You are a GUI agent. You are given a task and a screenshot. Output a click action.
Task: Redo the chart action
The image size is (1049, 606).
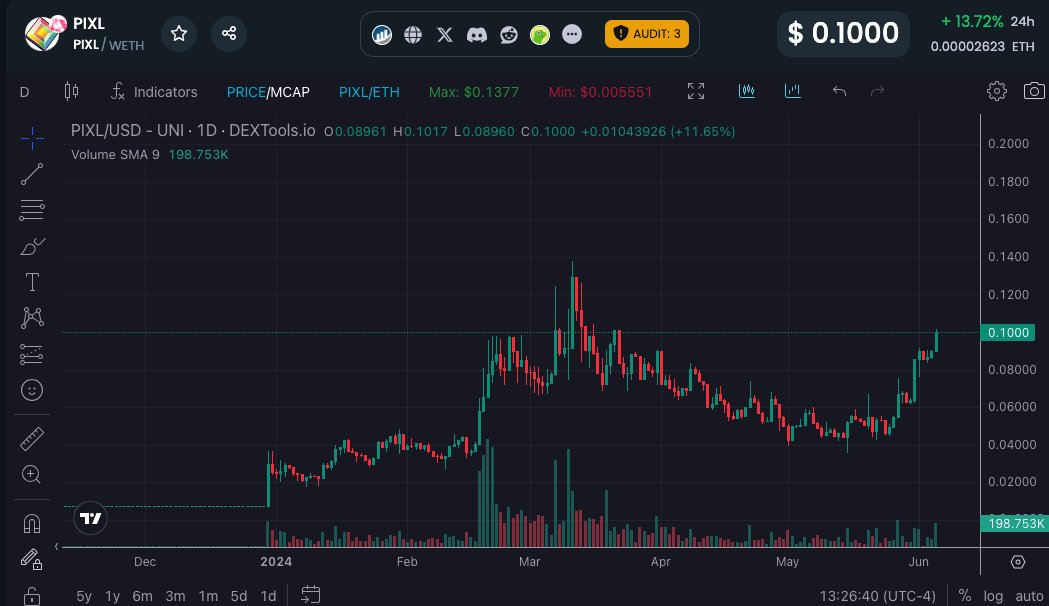pyautogui.click(x=877, y=91)
